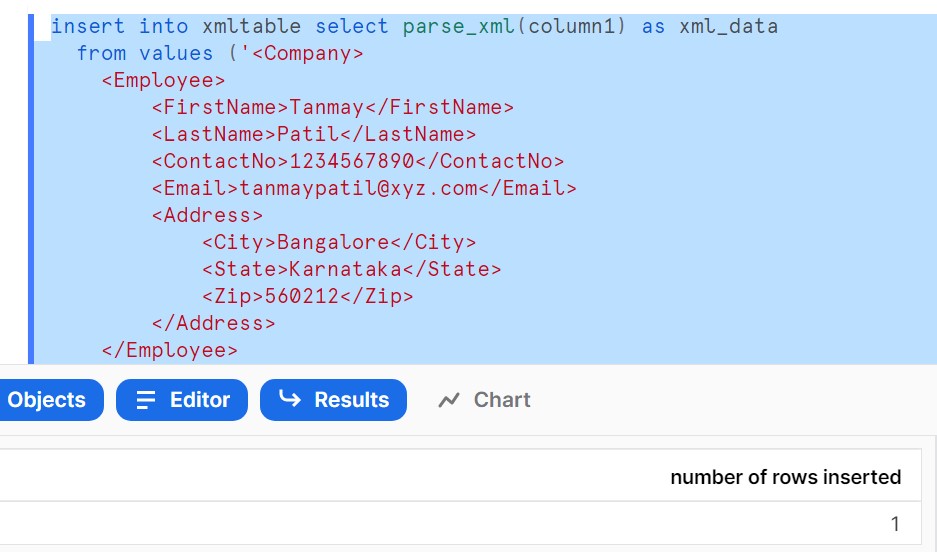This screenshot has width=937, height=552.
Task: Click the closing Employee tag
Action: tap(170, 350)
